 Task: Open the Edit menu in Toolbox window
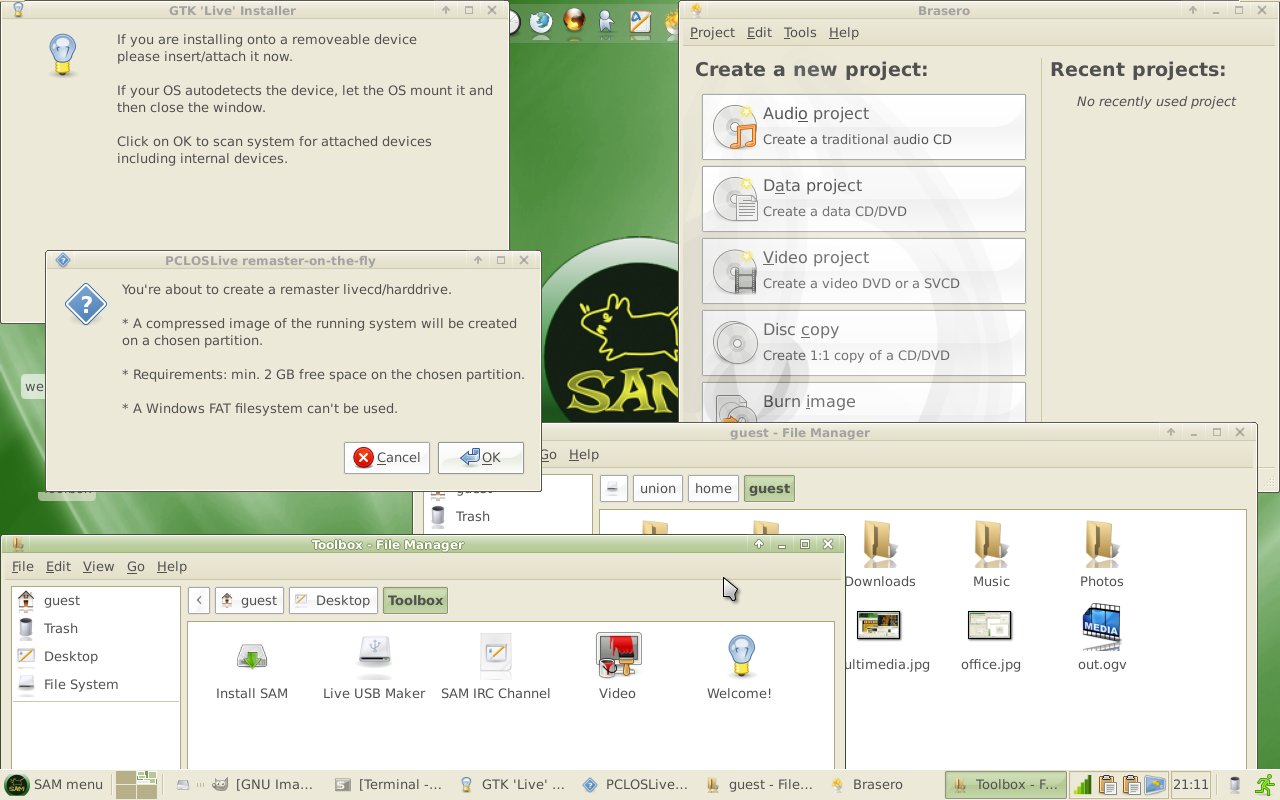58,566
